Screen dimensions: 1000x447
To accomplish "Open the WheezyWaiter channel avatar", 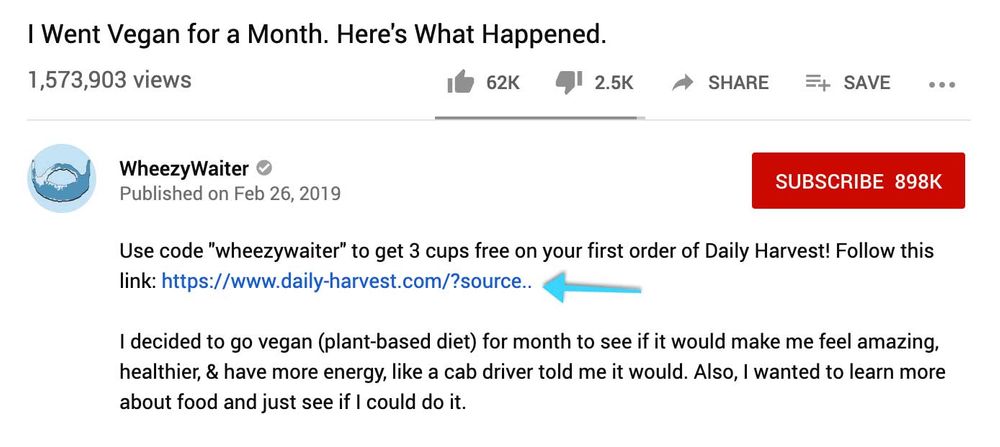I will (61, 177).
